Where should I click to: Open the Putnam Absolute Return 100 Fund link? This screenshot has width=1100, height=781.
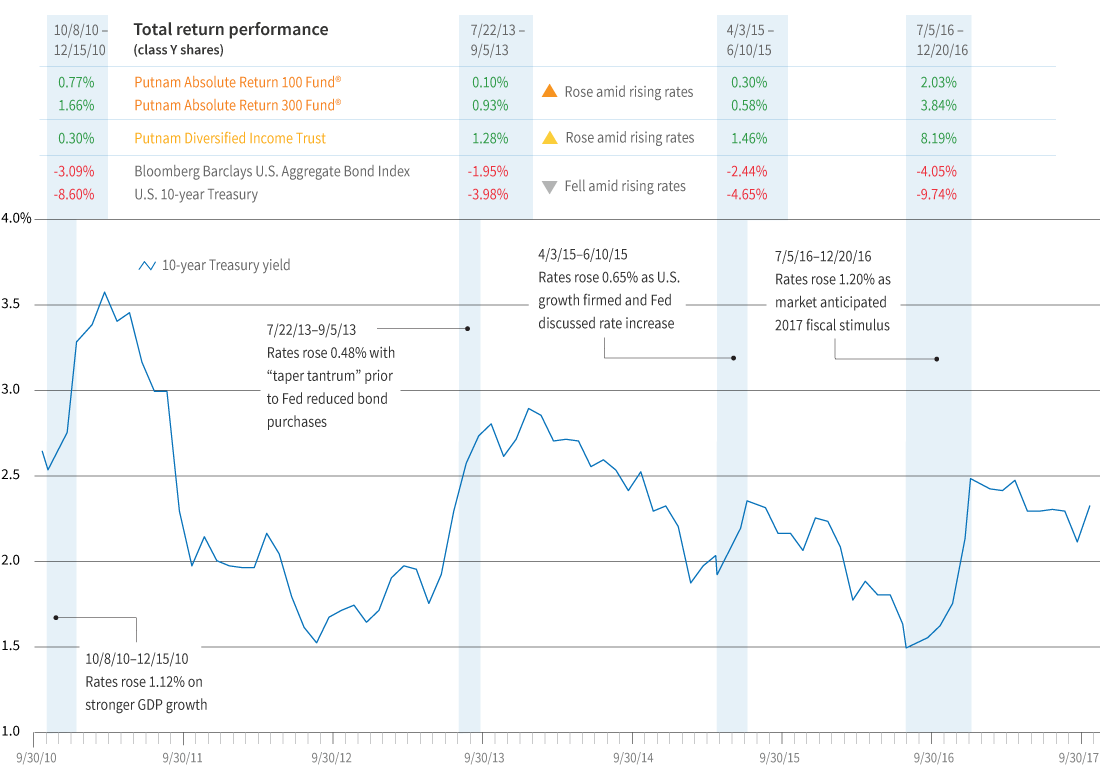point(238,81)
